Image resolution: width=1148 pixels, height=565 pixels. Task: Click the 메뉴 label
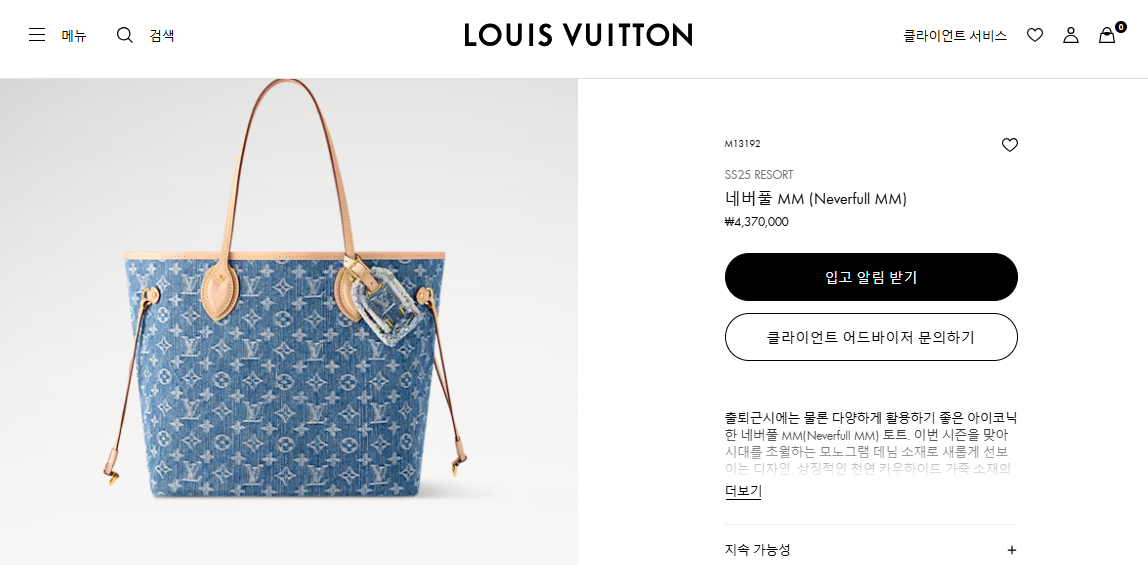click(x=74, y=35)
